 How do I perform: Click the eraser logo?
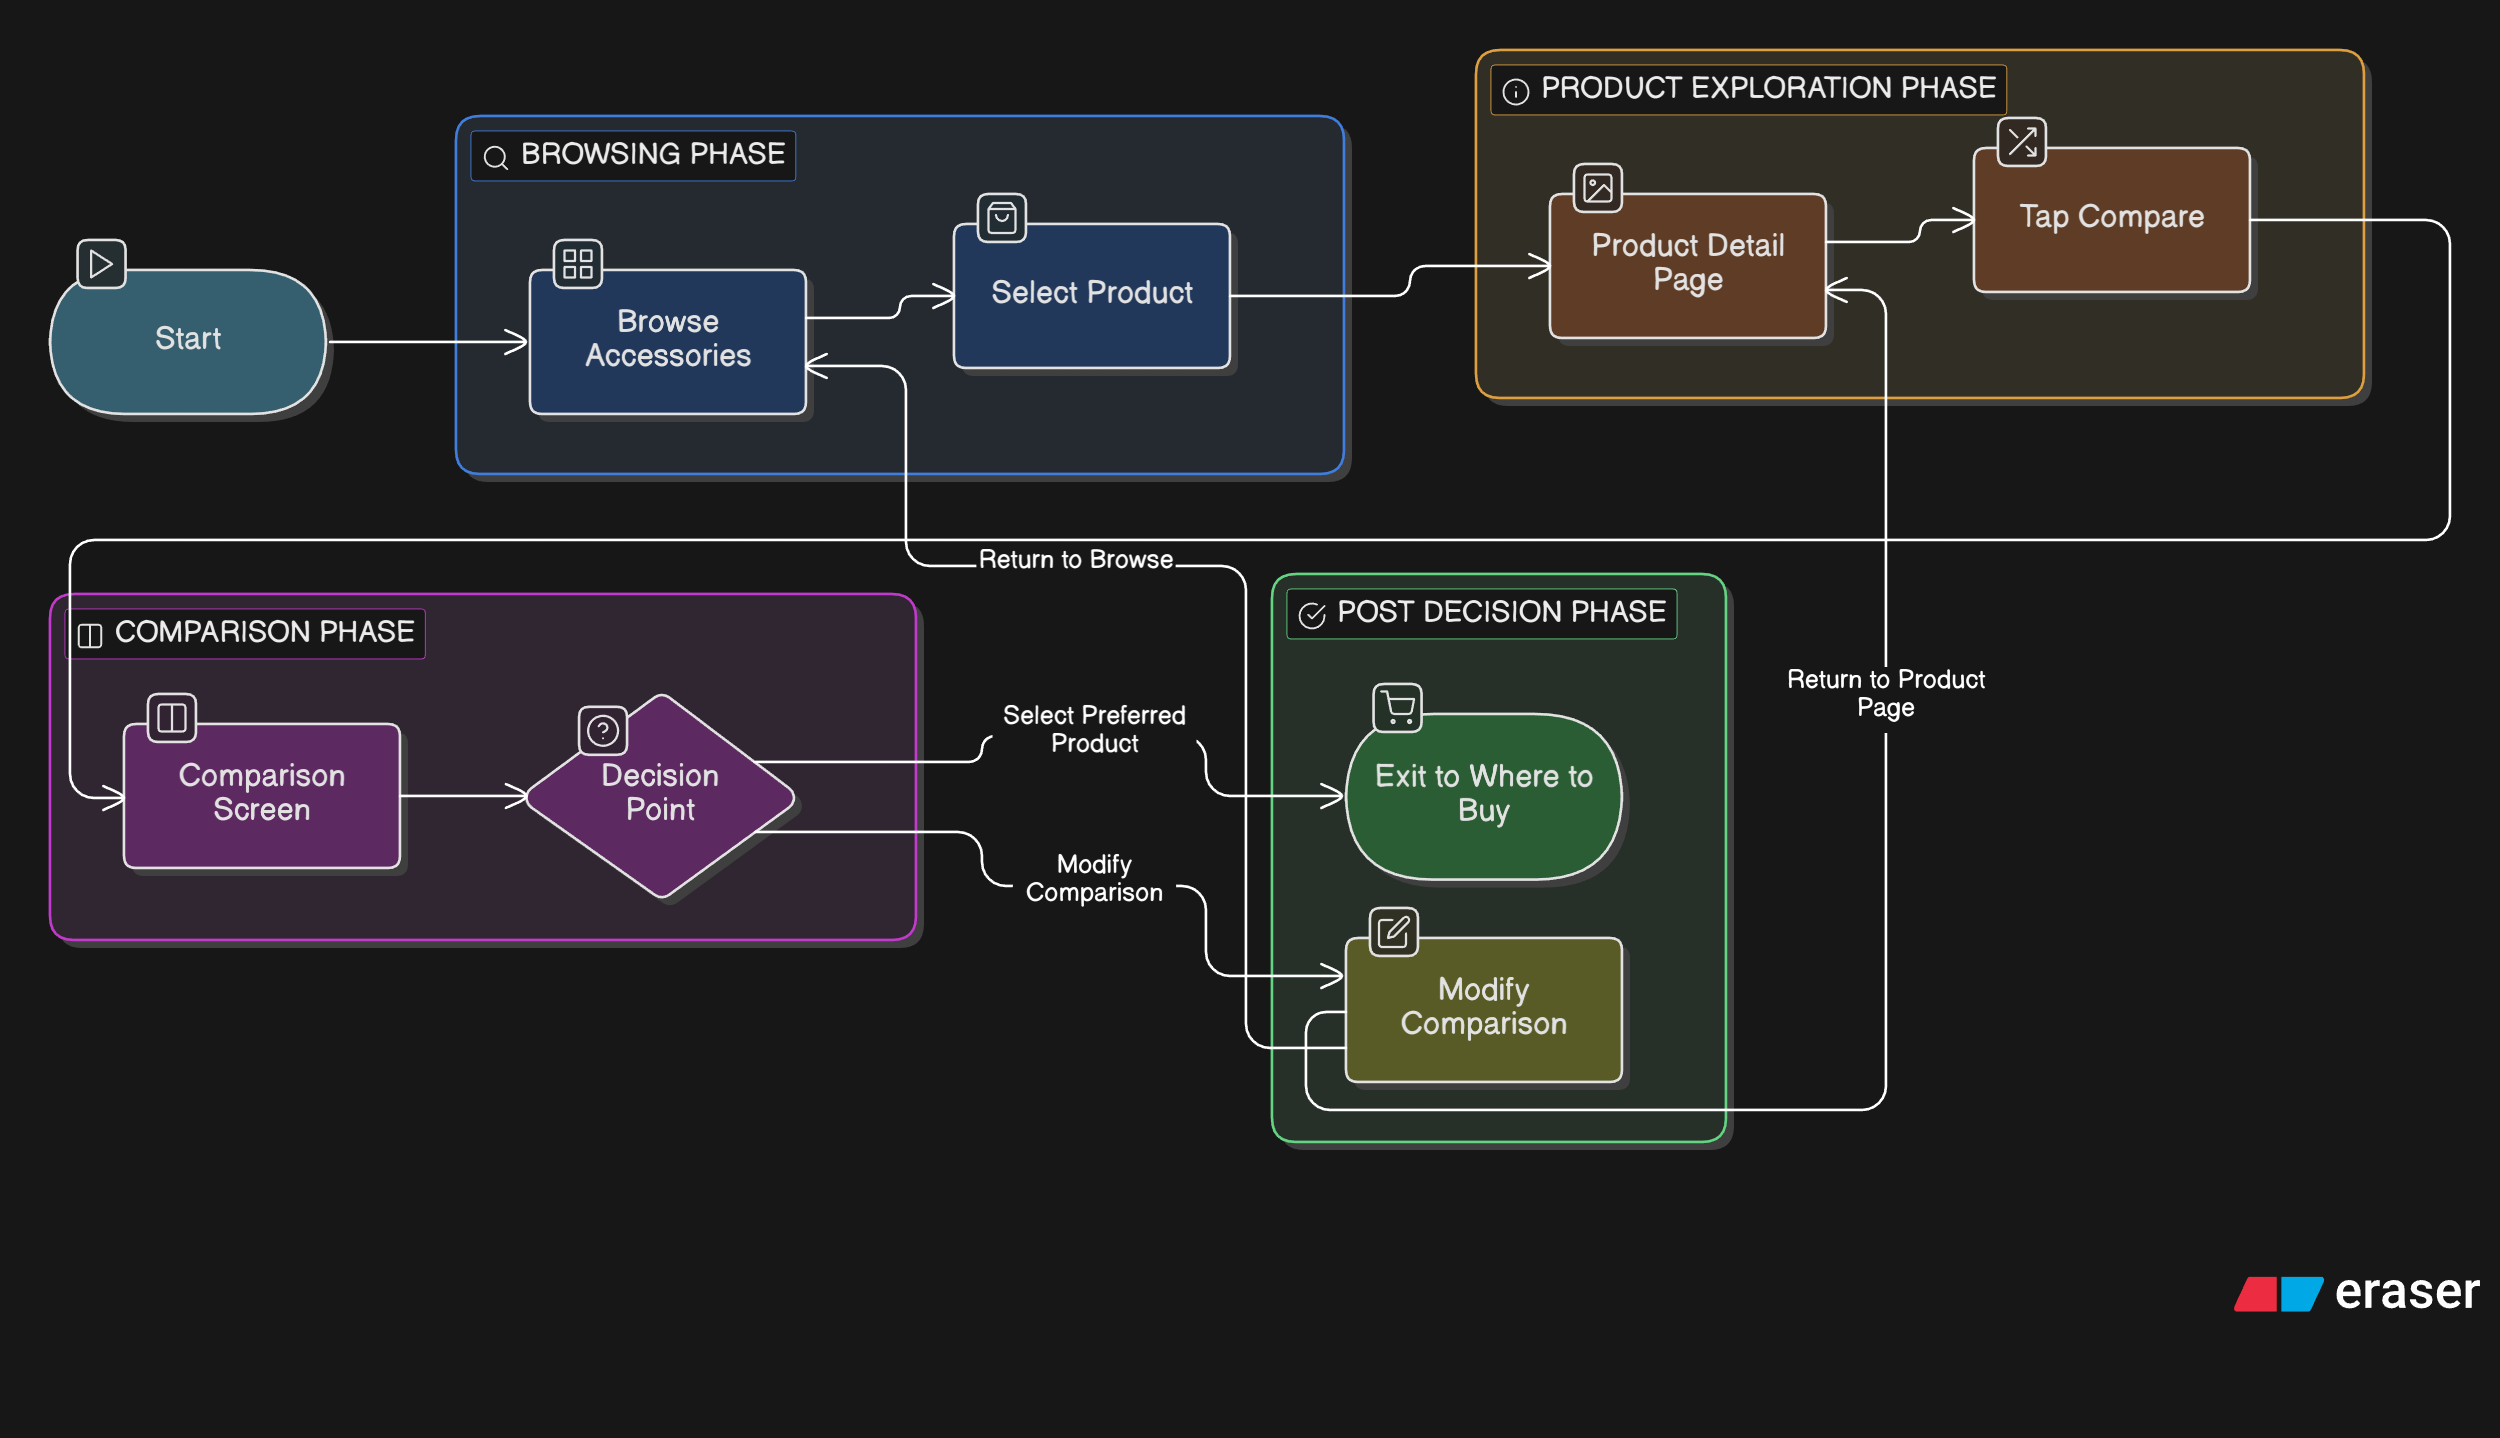point(2358,1292)
